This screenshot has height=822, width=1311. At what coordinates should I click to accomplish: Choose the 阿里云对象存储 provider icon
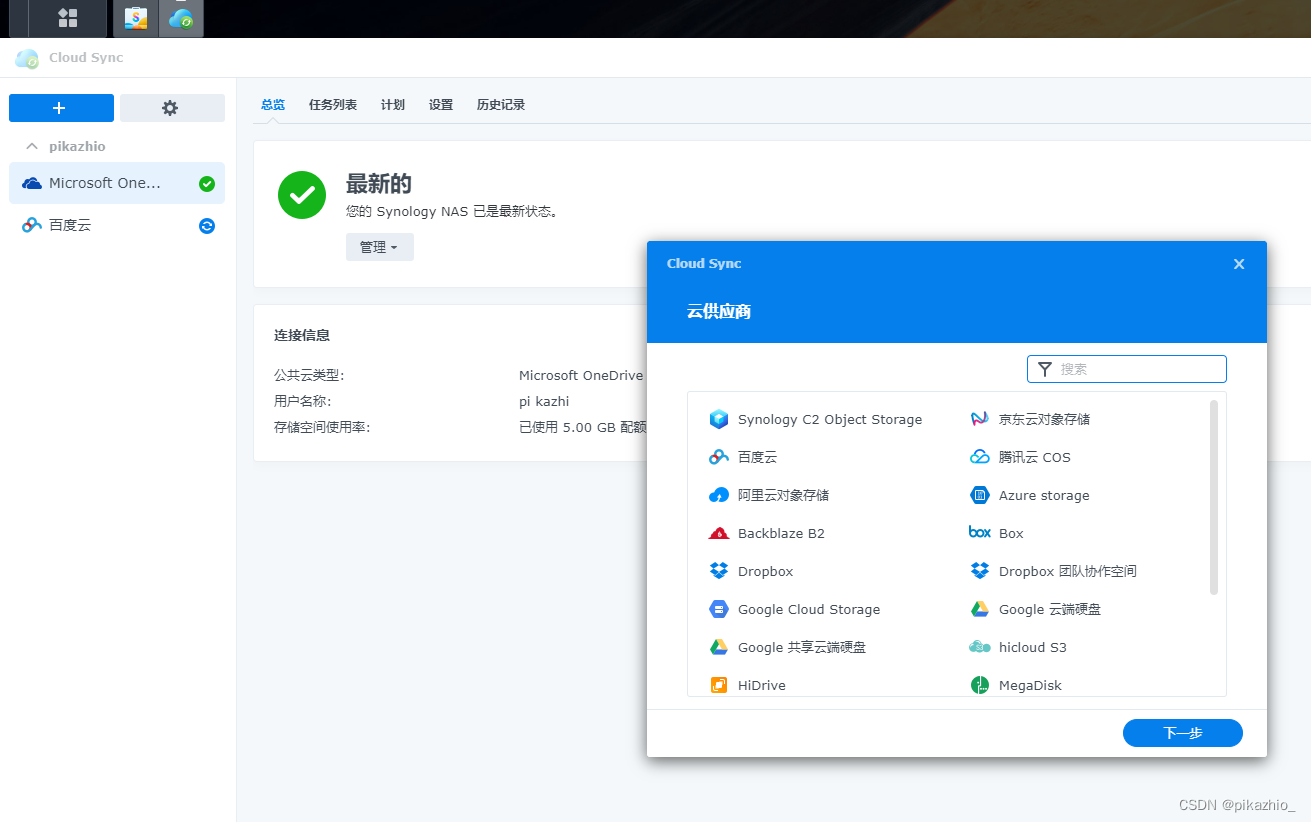click(719, 495)
